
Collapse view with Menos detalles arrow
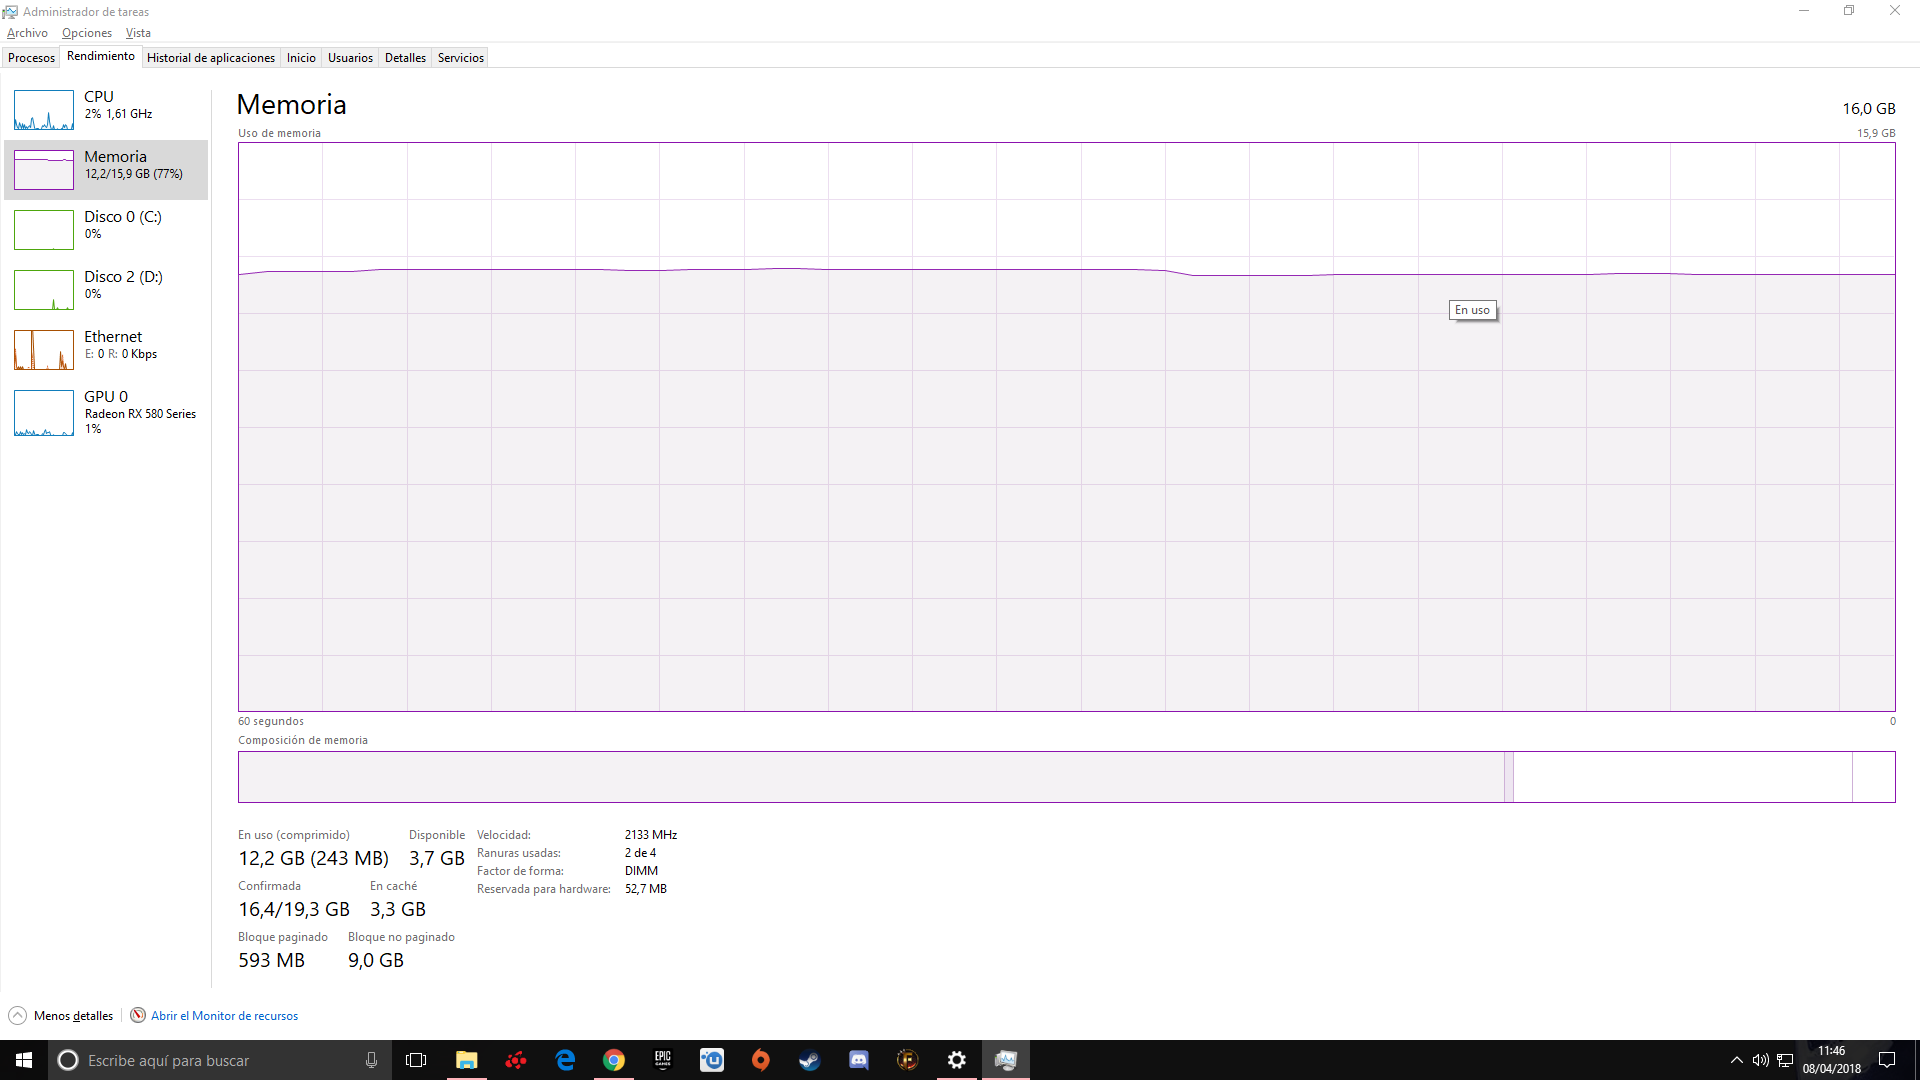(x=18, y=1016)
